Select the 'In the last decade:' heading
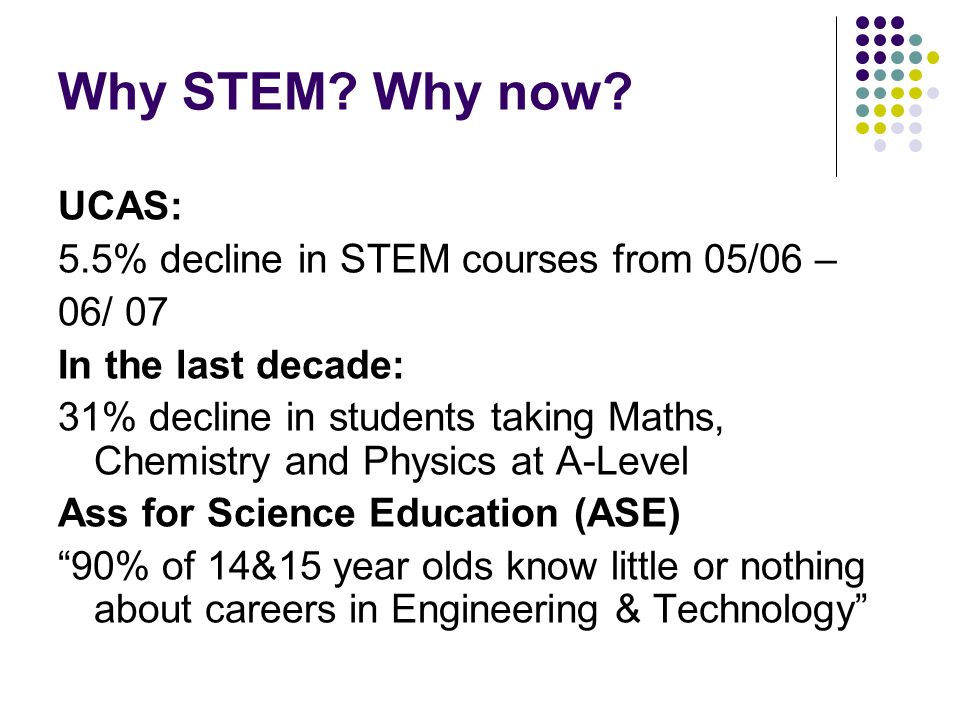 click(231, 365)
